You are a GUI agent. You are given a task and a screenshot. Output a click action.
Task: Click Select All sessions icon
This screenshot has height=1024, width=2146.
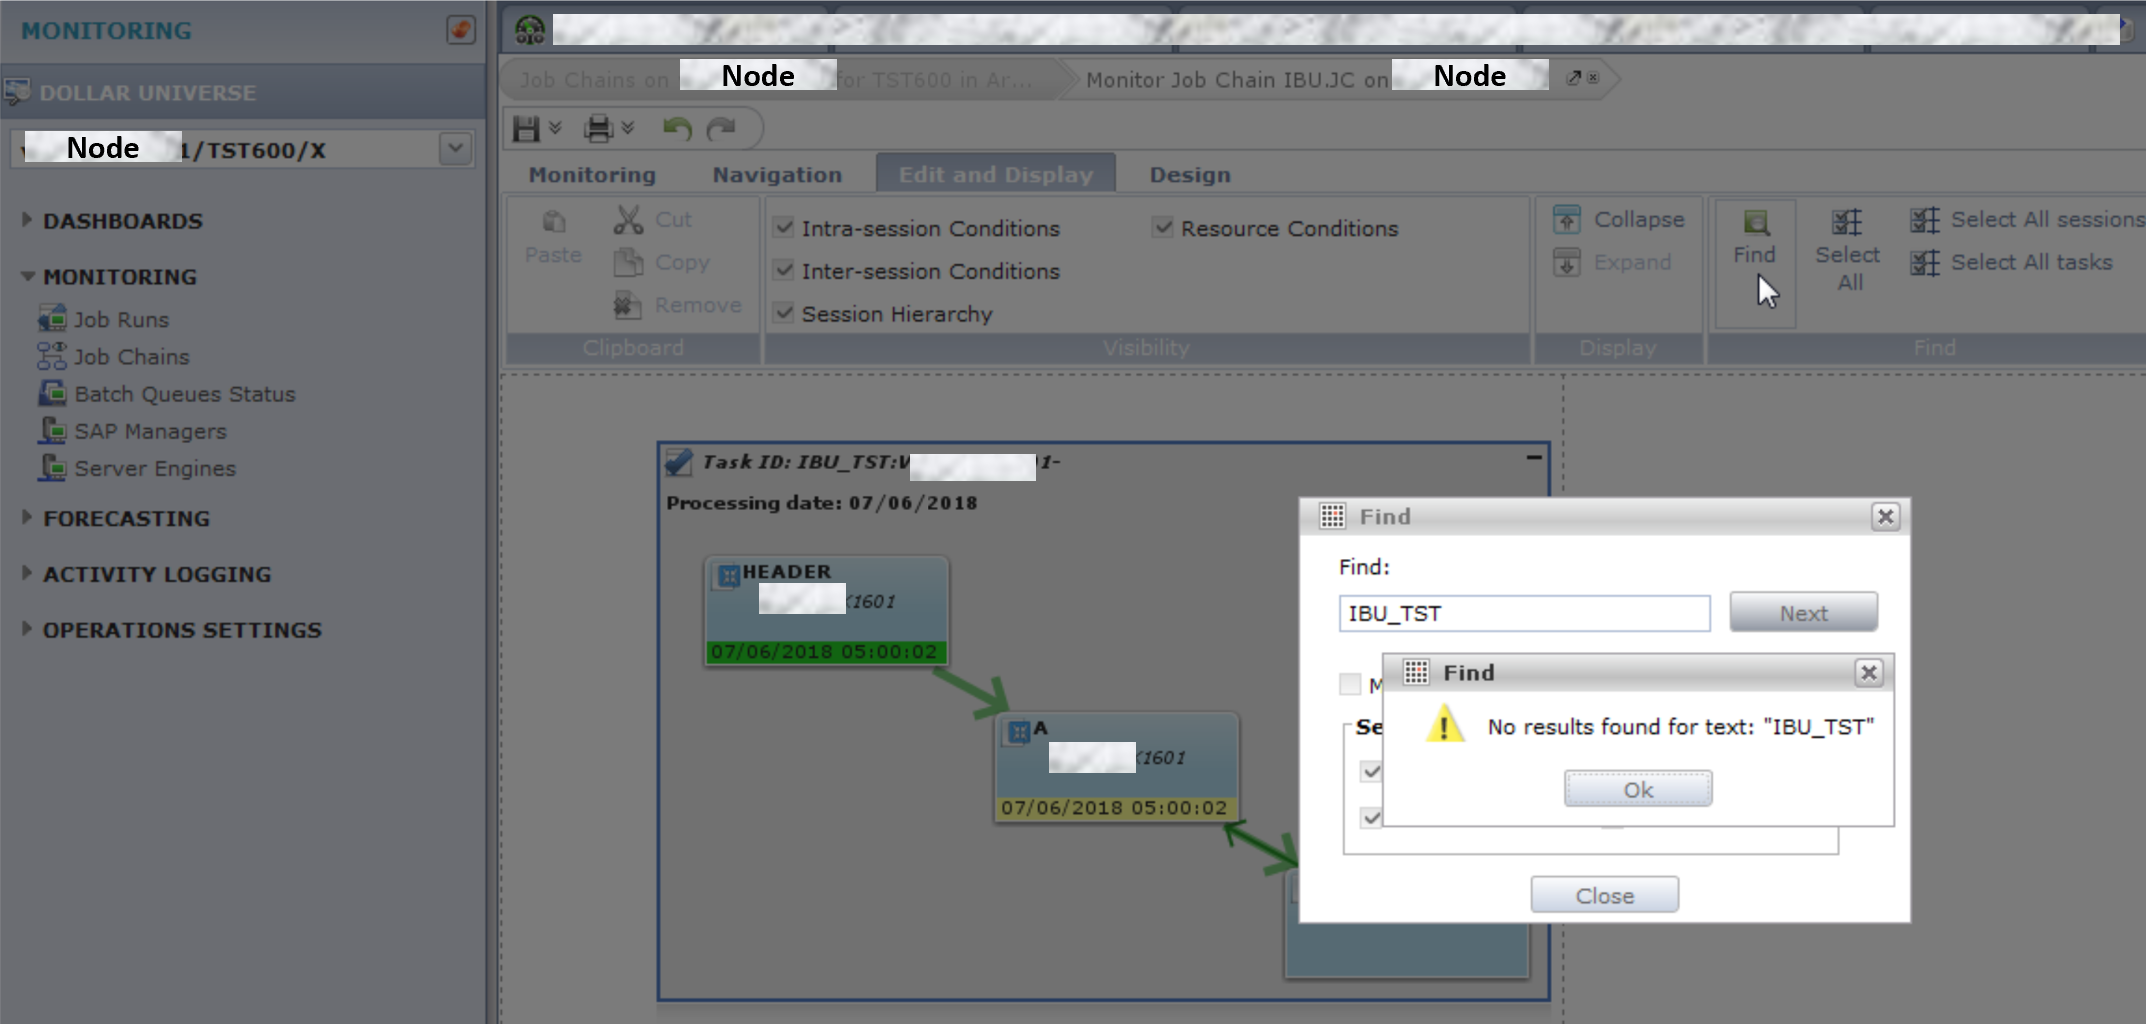(1924, 220)
